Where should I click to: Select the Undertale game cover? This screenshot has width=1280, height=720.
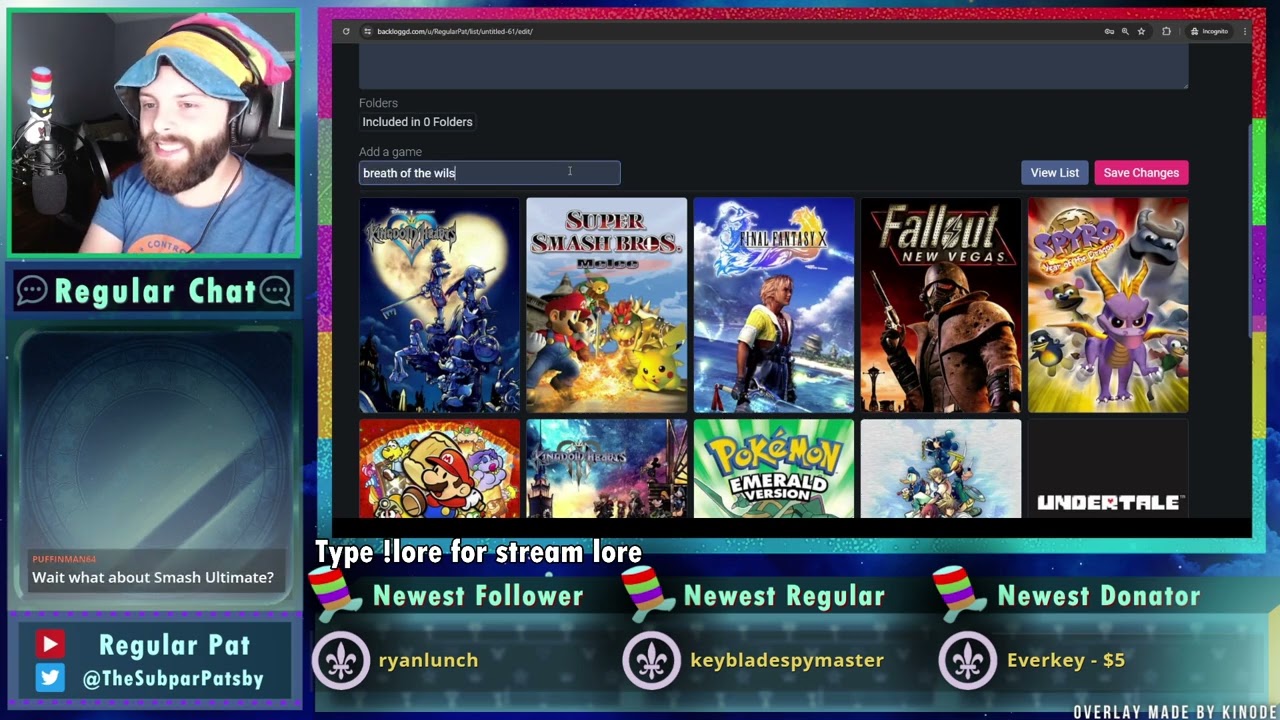tap(1108, 468)
